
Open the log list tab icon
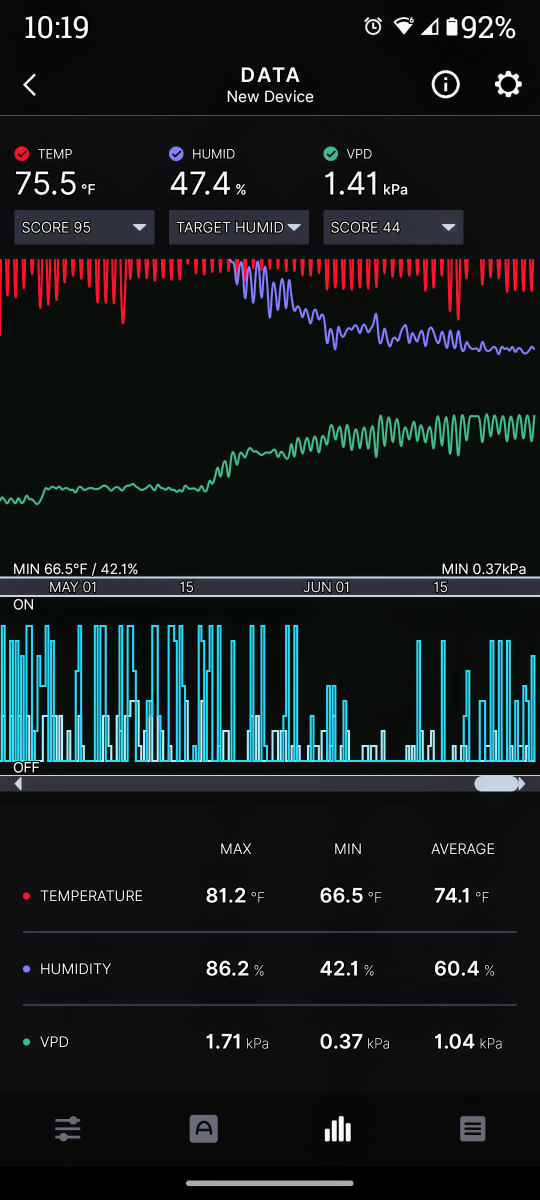pyautogui.click(x=473, y=1130)
